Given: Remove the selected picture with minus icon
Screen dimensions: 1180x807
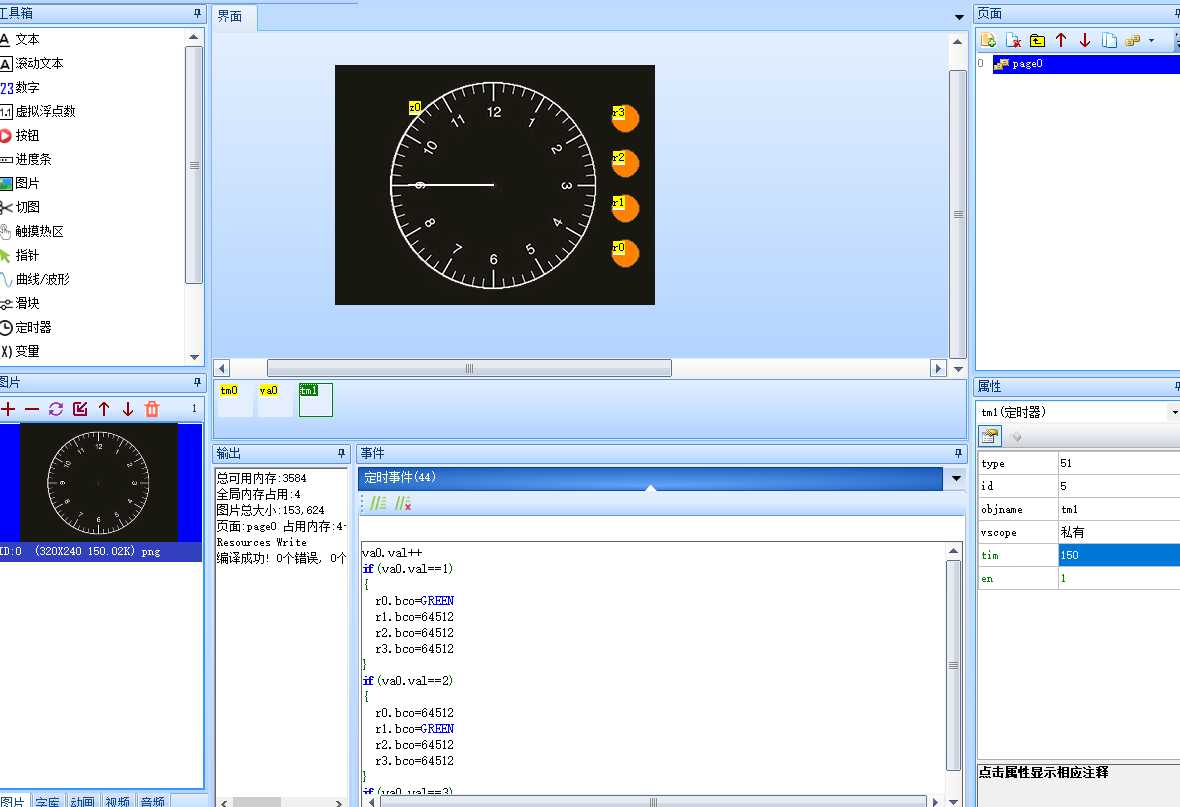Looking at the screenshot, I should tap(32, 409).
